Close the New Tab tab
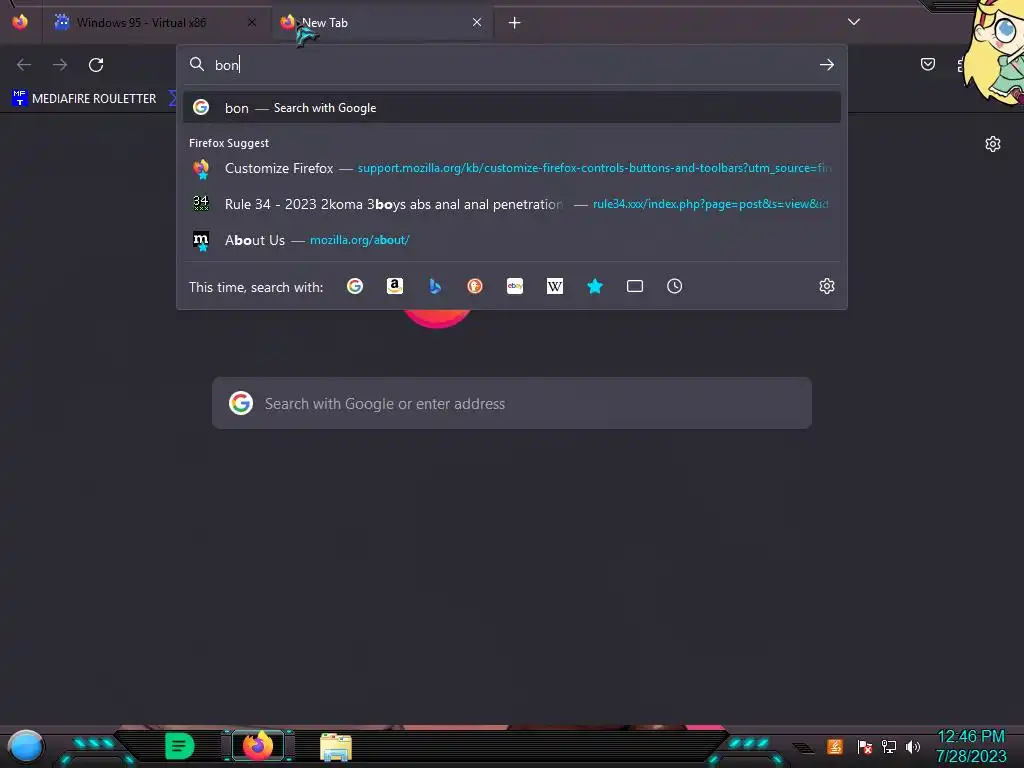The image size is (1024, 768). (x=477, y=23)
